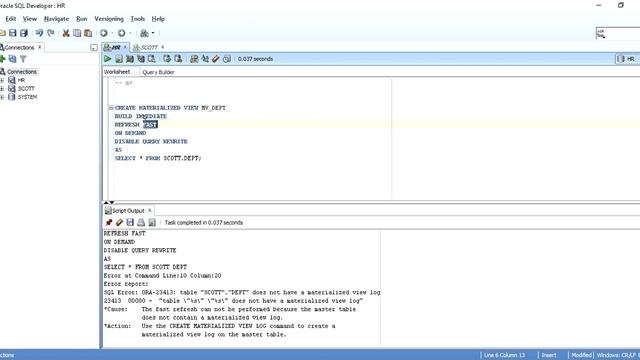This screenshot has height=360, width=640.
Task: Switch to the Worksheet tab
Action: pos(117,72)
